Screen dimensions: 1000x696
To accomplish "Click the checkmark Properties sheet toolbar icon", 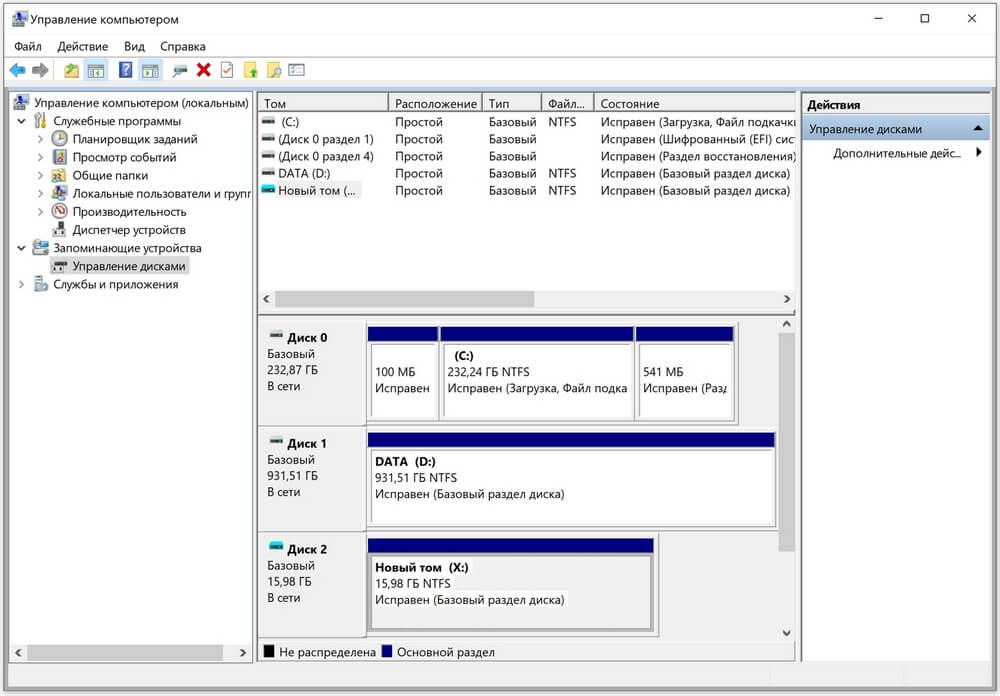I will pos(227,70).
